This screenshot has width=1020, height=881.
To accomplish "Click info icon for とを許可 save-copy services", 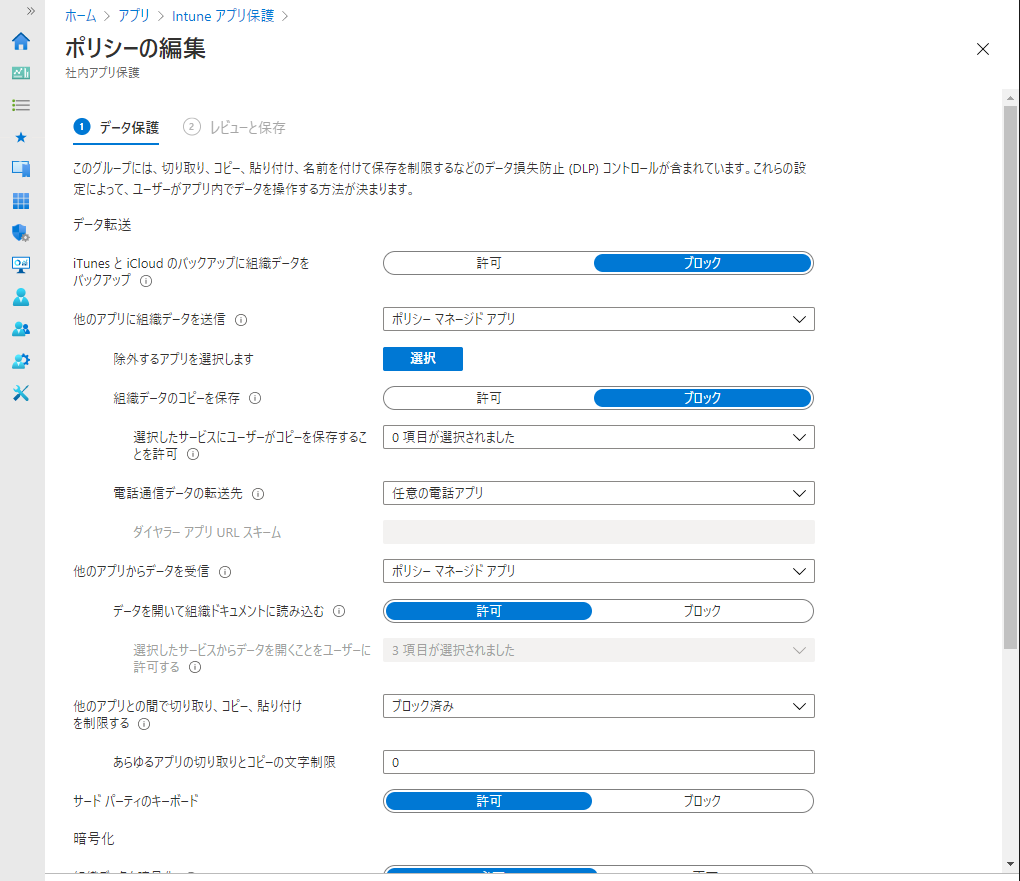I will tap(193, 454).
